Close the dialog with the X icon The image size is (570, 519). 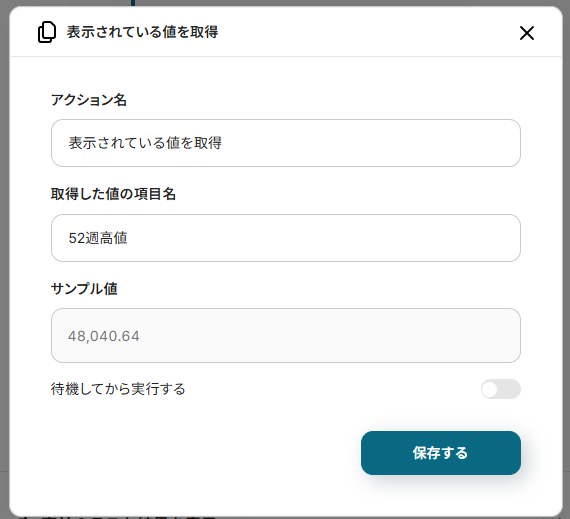tap(527, 33)
